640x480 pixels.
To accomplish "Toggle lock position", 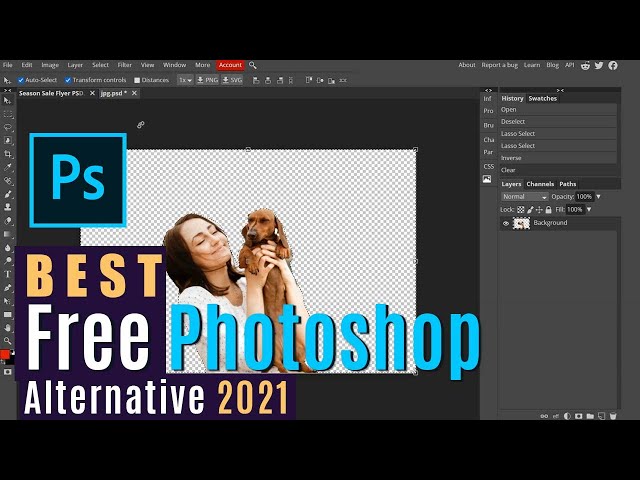I will [539, 210].
